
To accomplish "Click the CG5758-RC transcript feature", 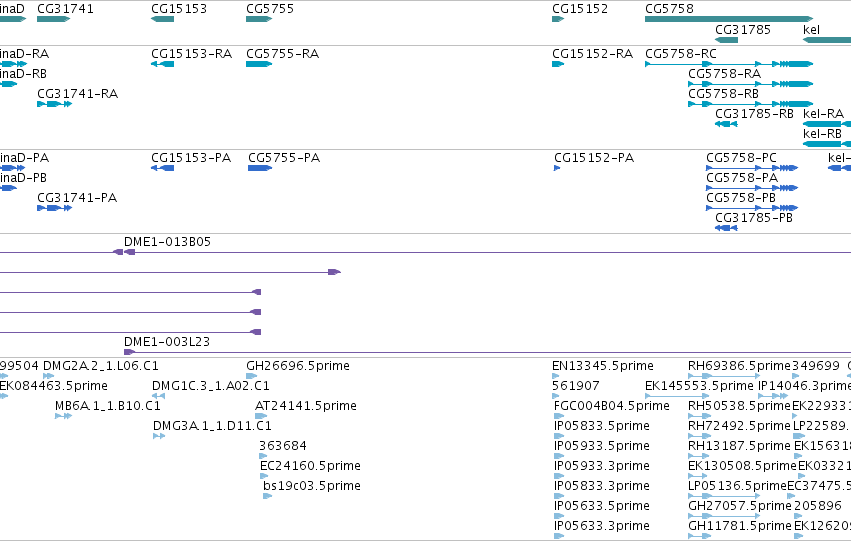I will 729,64.
